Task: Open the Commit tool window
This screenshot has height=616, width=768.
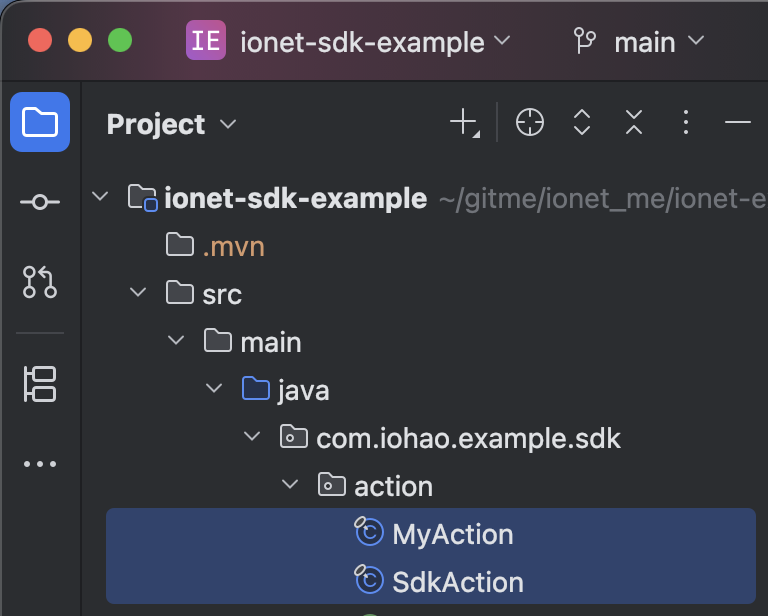Action: pos(40,202)
